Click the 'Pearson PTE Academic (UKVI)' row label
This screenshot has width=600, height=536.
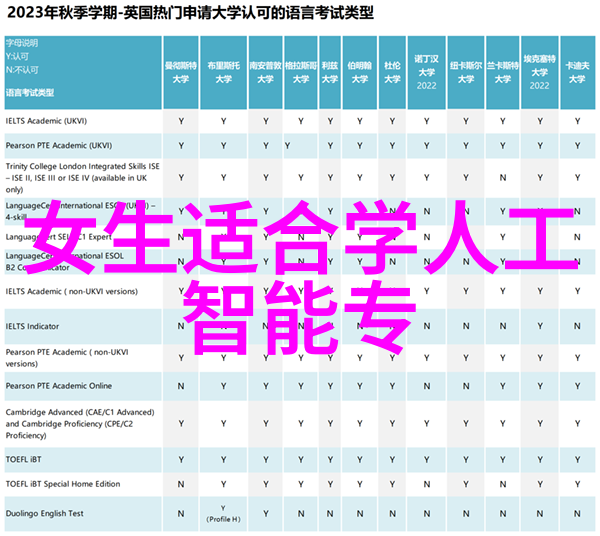pyautogui.click(x=59, y=146)
